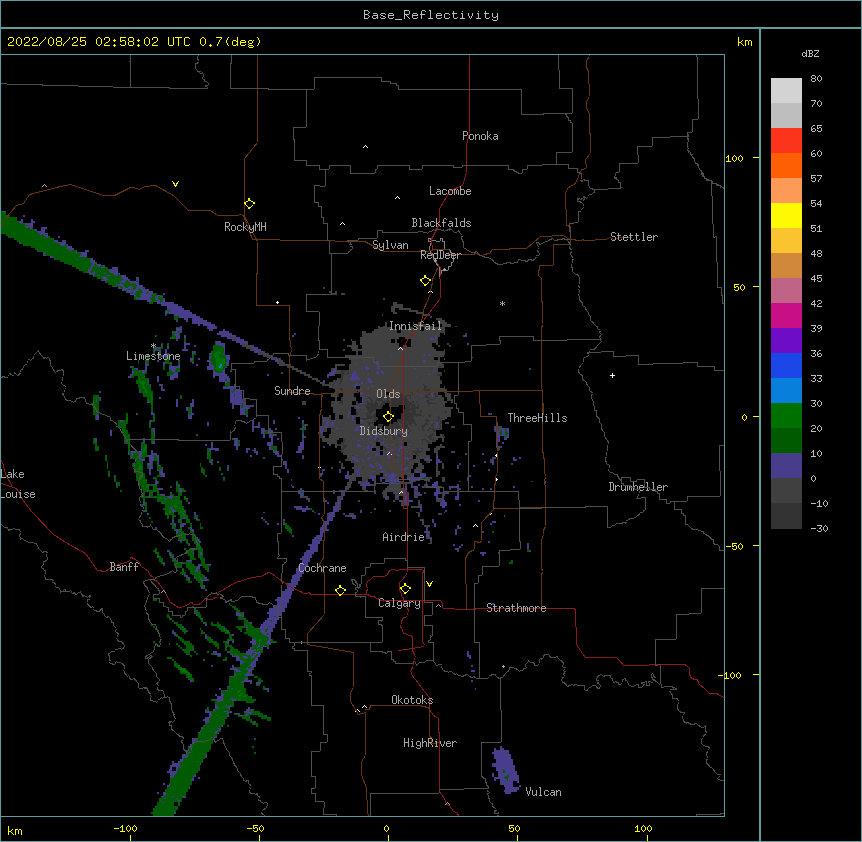The height and width of the screenshot is (842, 862).
Task: Click the Drumheller city label
Action: (638, 488)
